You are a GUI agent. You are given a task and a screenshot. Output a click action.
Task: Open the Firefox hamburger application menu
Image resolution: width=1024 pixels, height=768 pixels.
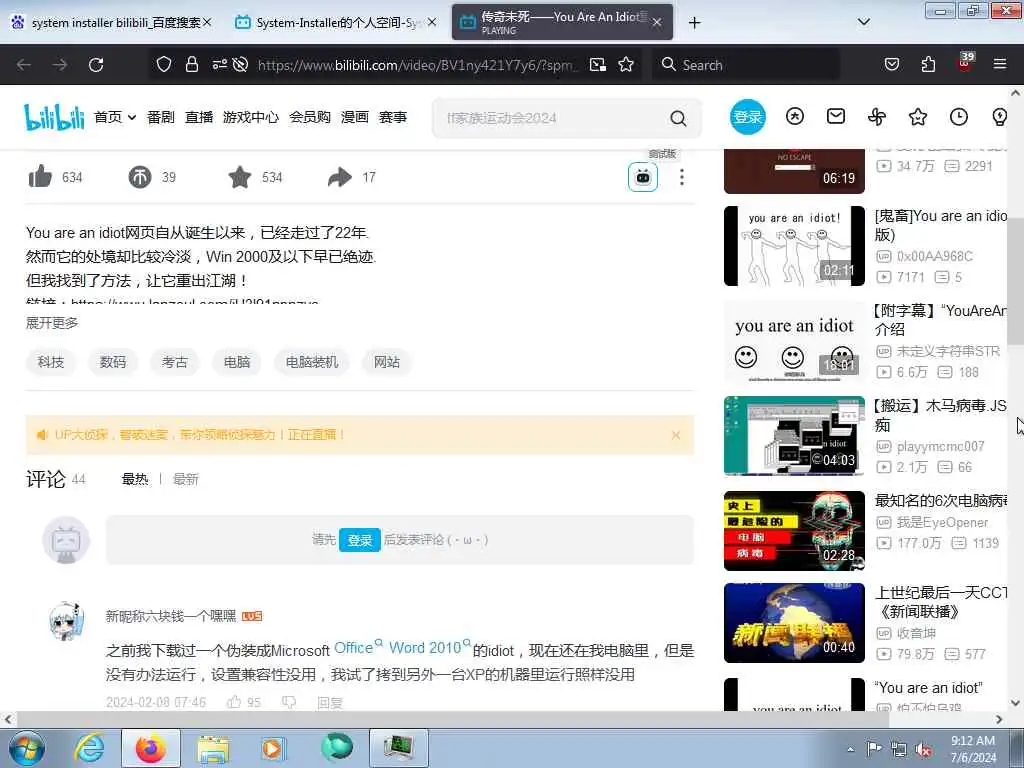tap(1000, 64)
